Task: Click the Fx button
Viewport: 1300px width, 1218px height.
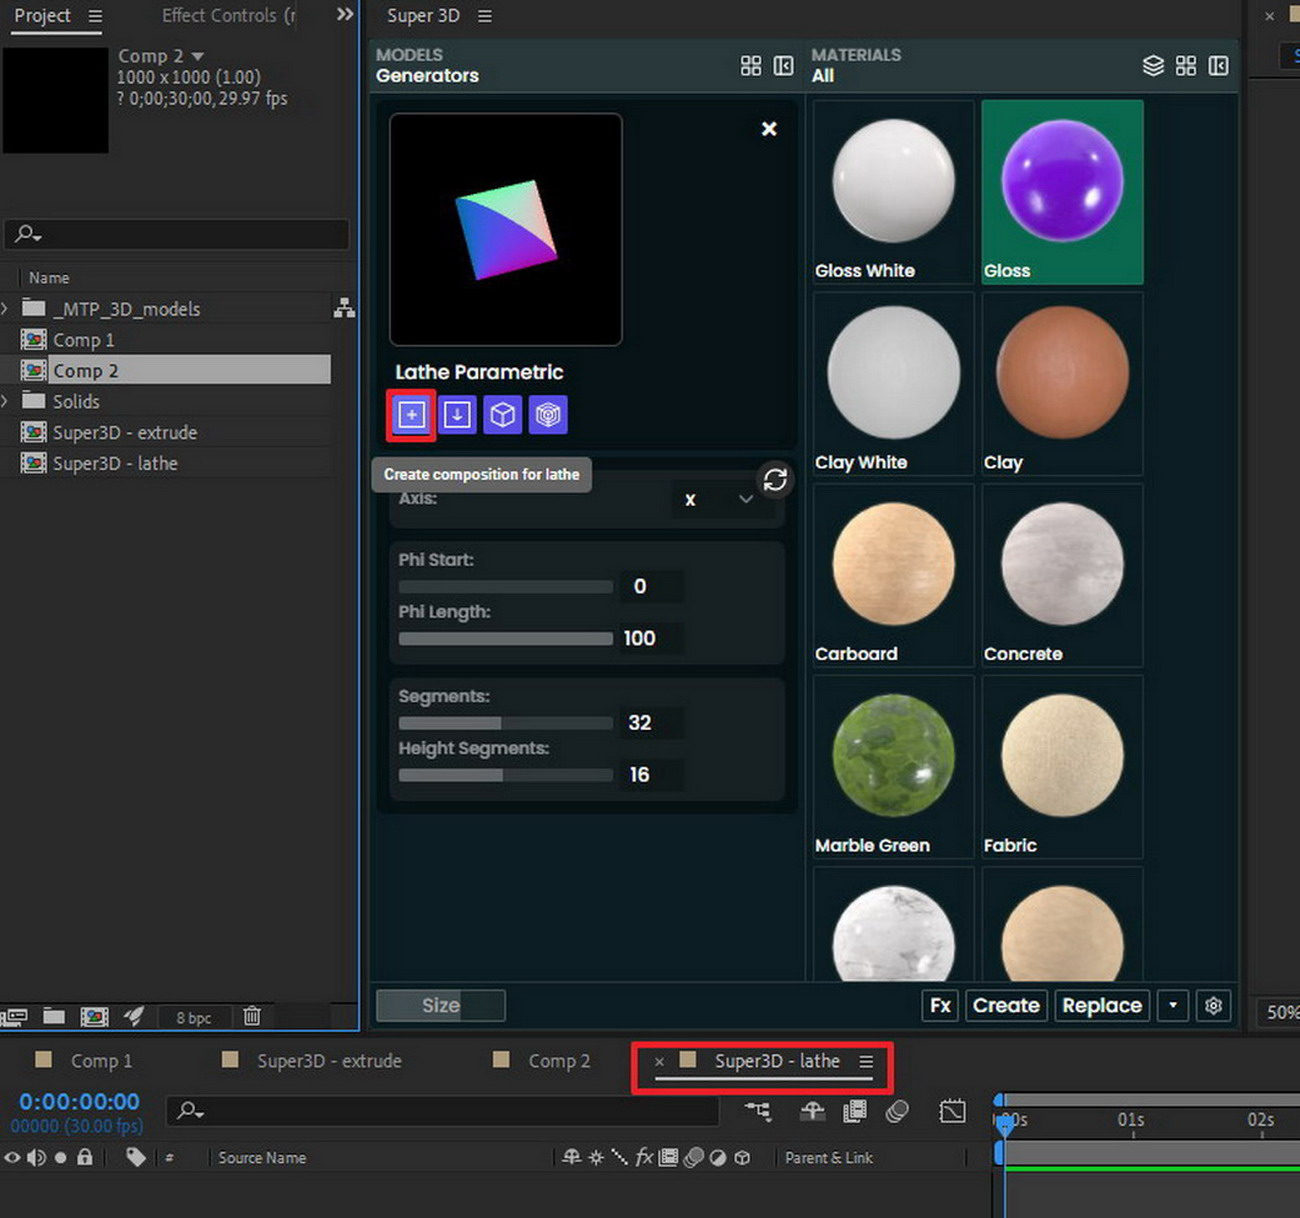Action: pyautogui.click(x=940, y=1006)
